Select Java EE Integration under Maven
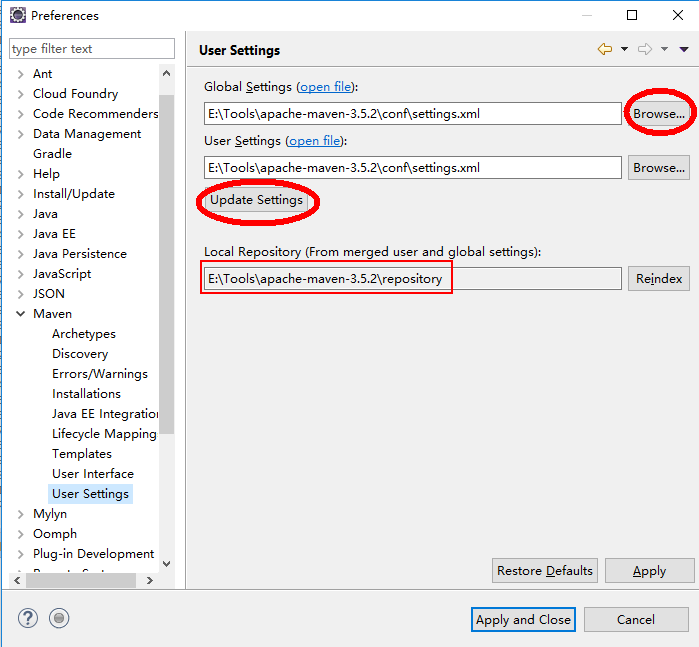Image resolution: width=699 pixels, height=647 pixels. coord(105,414)
